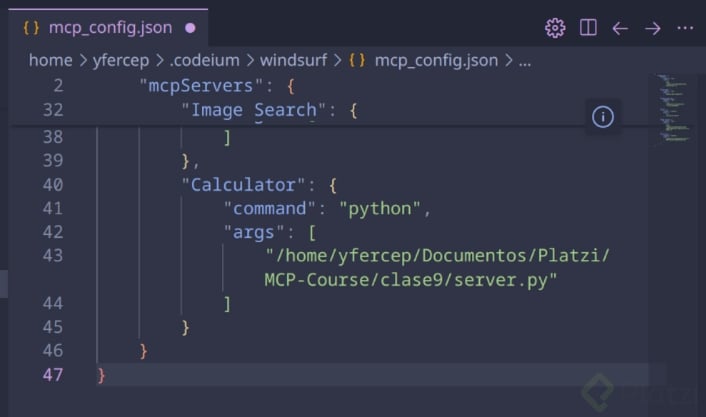Viewport: 706px width, 417px height.
Task: Navigate forward with the right arrow
Action: [653, 28]
